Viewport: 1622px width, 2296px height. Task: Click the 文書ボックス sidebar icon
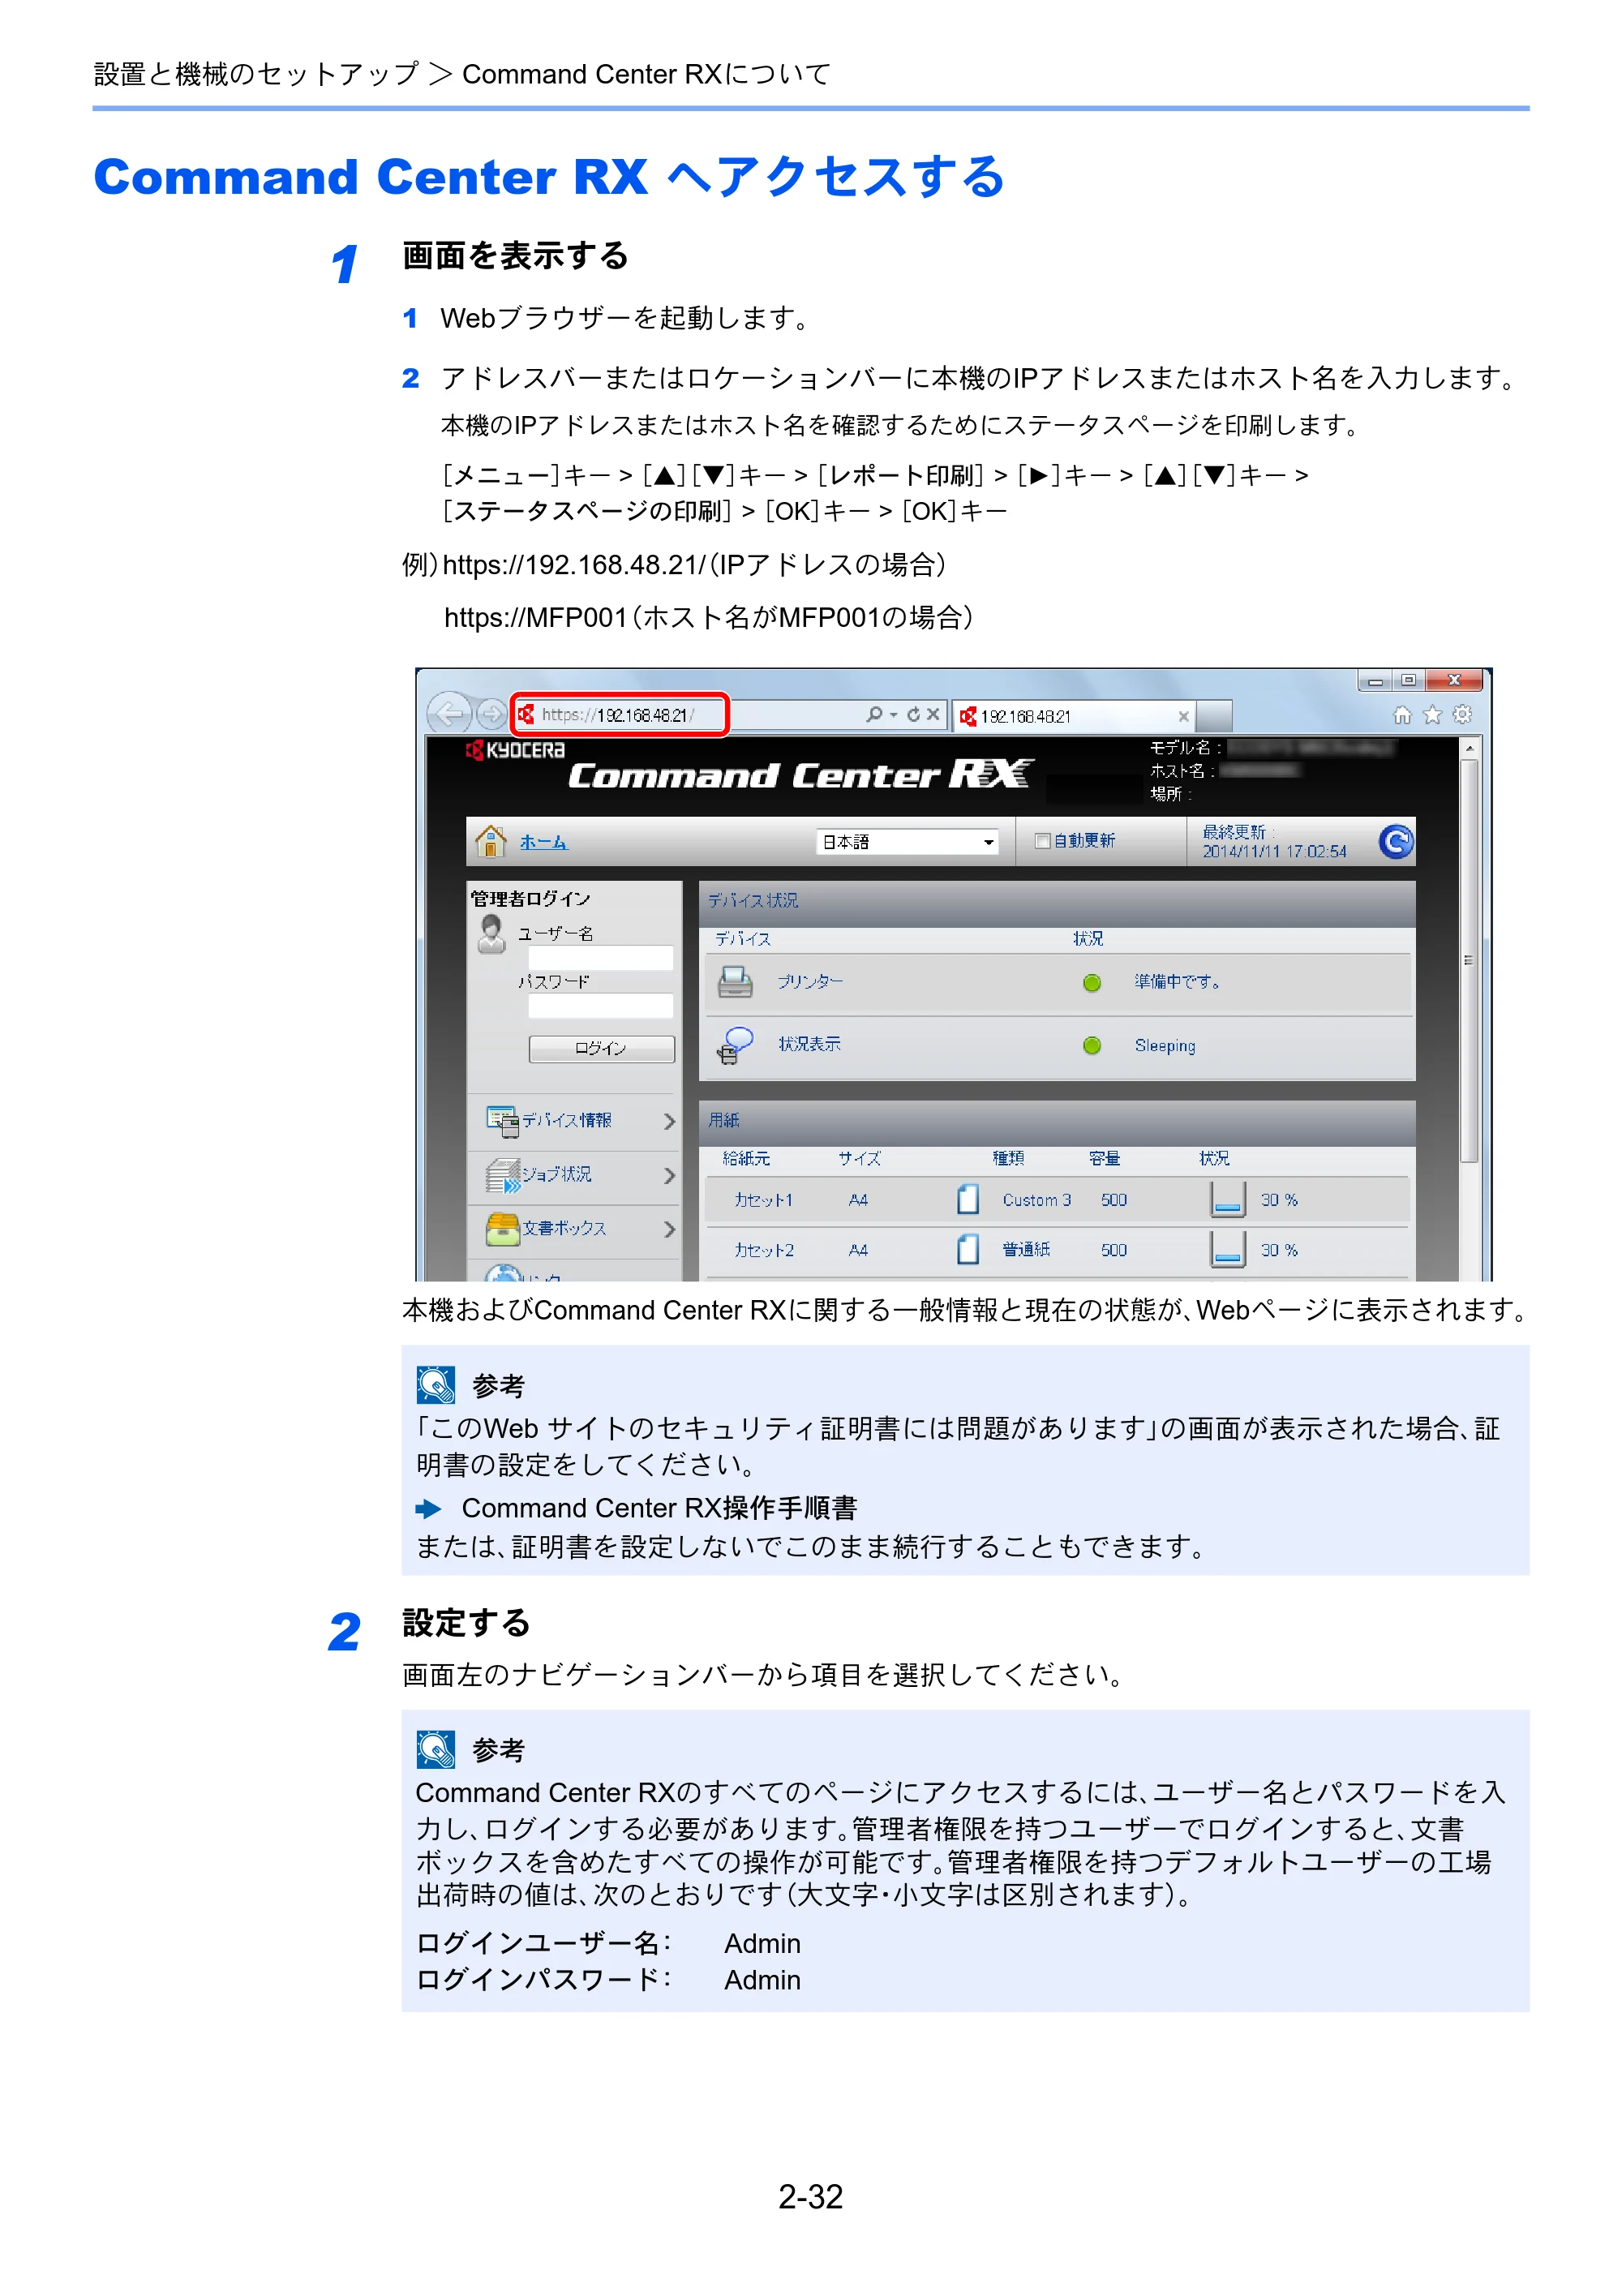tap(502, 1229)
